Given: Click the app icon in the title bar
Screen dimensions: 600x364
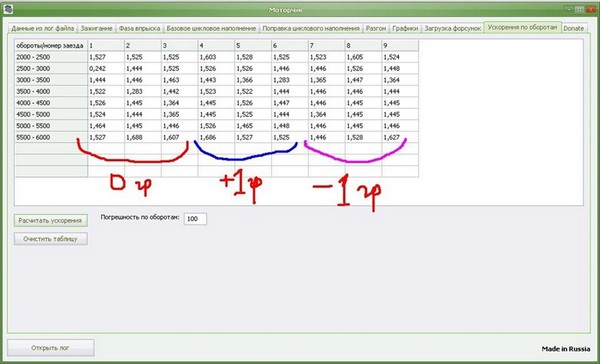Looking at the screenshot, I should [8, 9].
